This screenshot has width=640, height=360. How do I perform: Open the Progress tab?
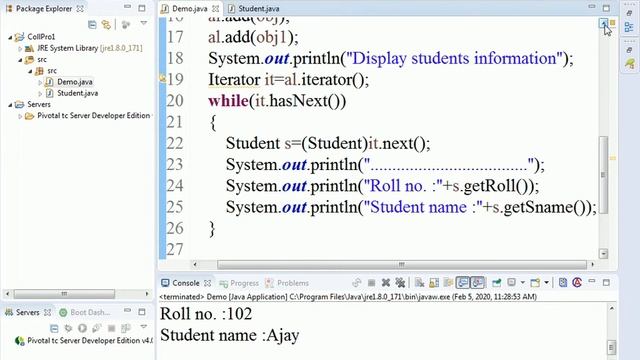pos(244,283)
